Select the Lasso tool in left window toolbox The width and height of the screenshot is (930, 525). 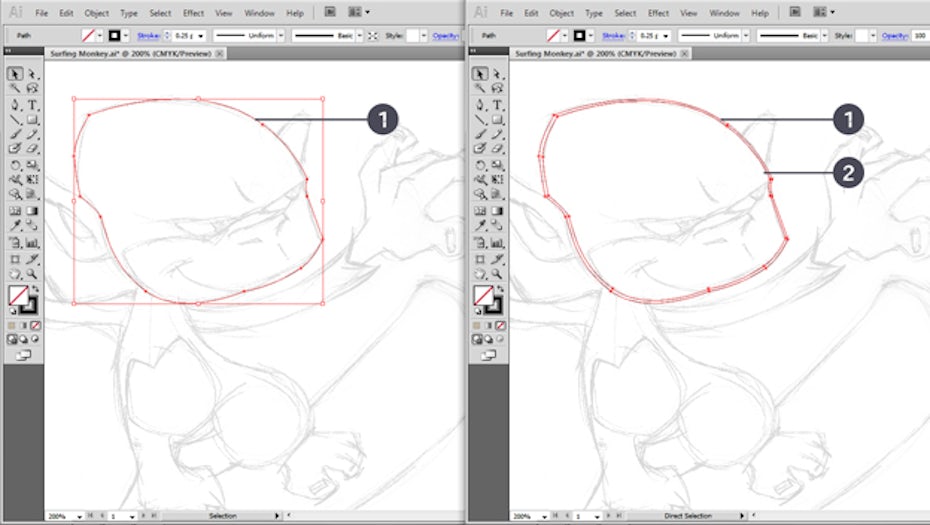point(32,89)
